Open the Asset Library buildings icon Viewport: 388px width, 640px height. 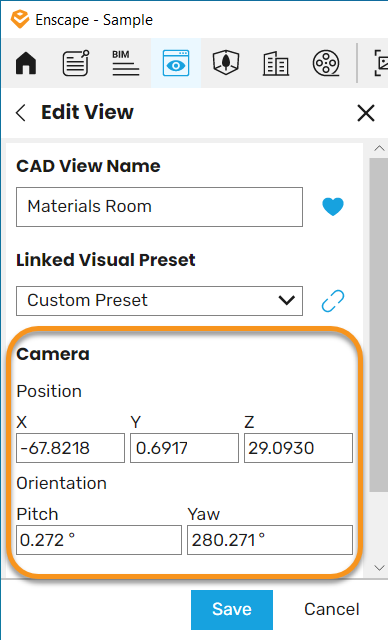pyautogui.click(x=276, y=63)
